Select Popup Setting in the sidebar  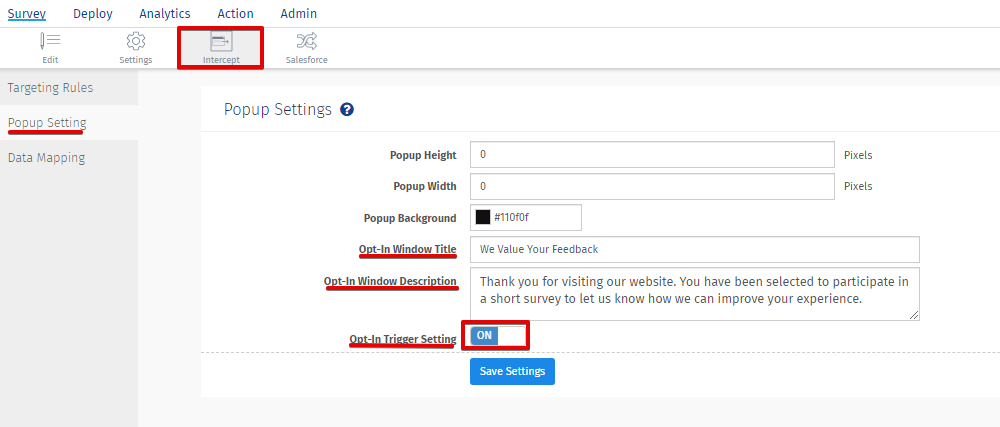47,123
